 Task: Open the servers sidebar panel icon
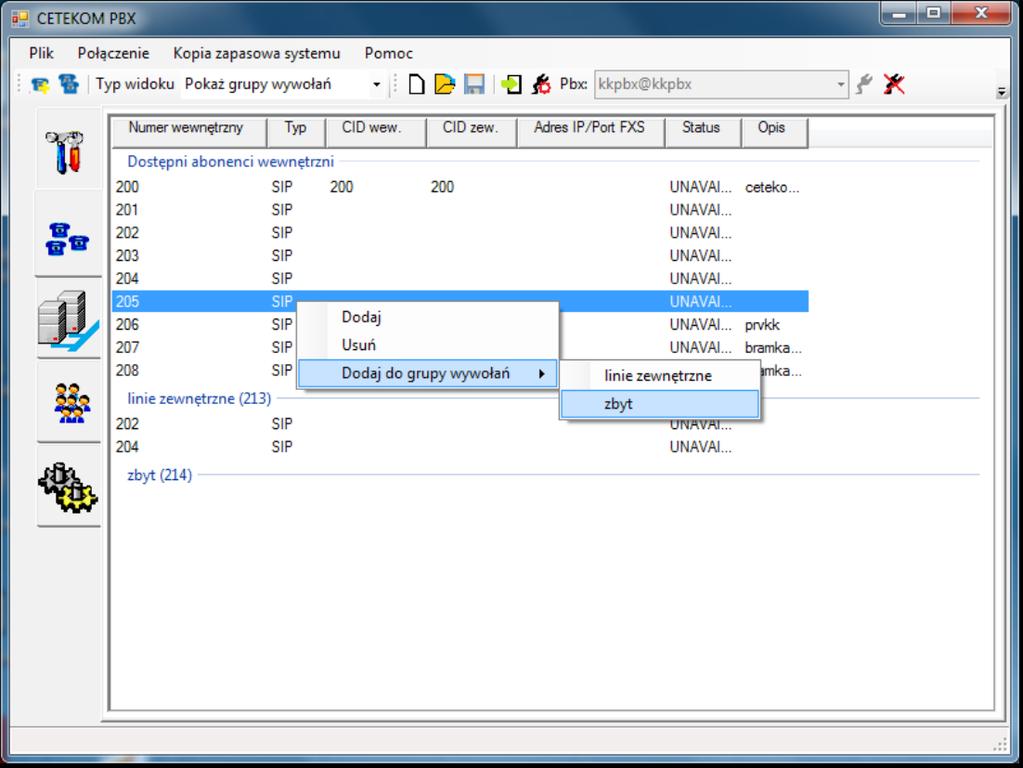(x=67, y=321)
